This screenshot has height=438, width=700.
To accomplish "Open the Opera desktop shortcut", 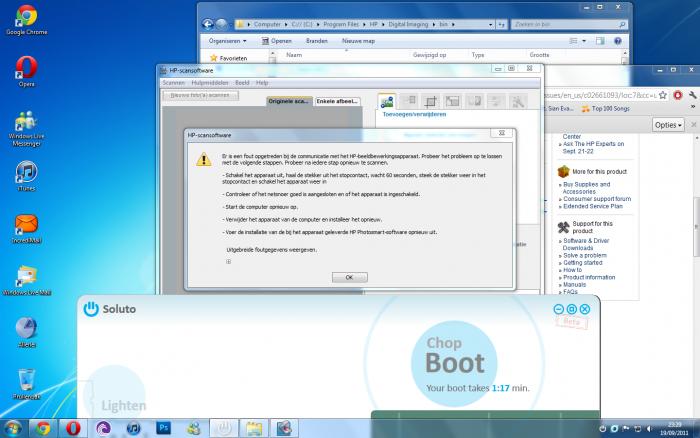I will [27, 71].
